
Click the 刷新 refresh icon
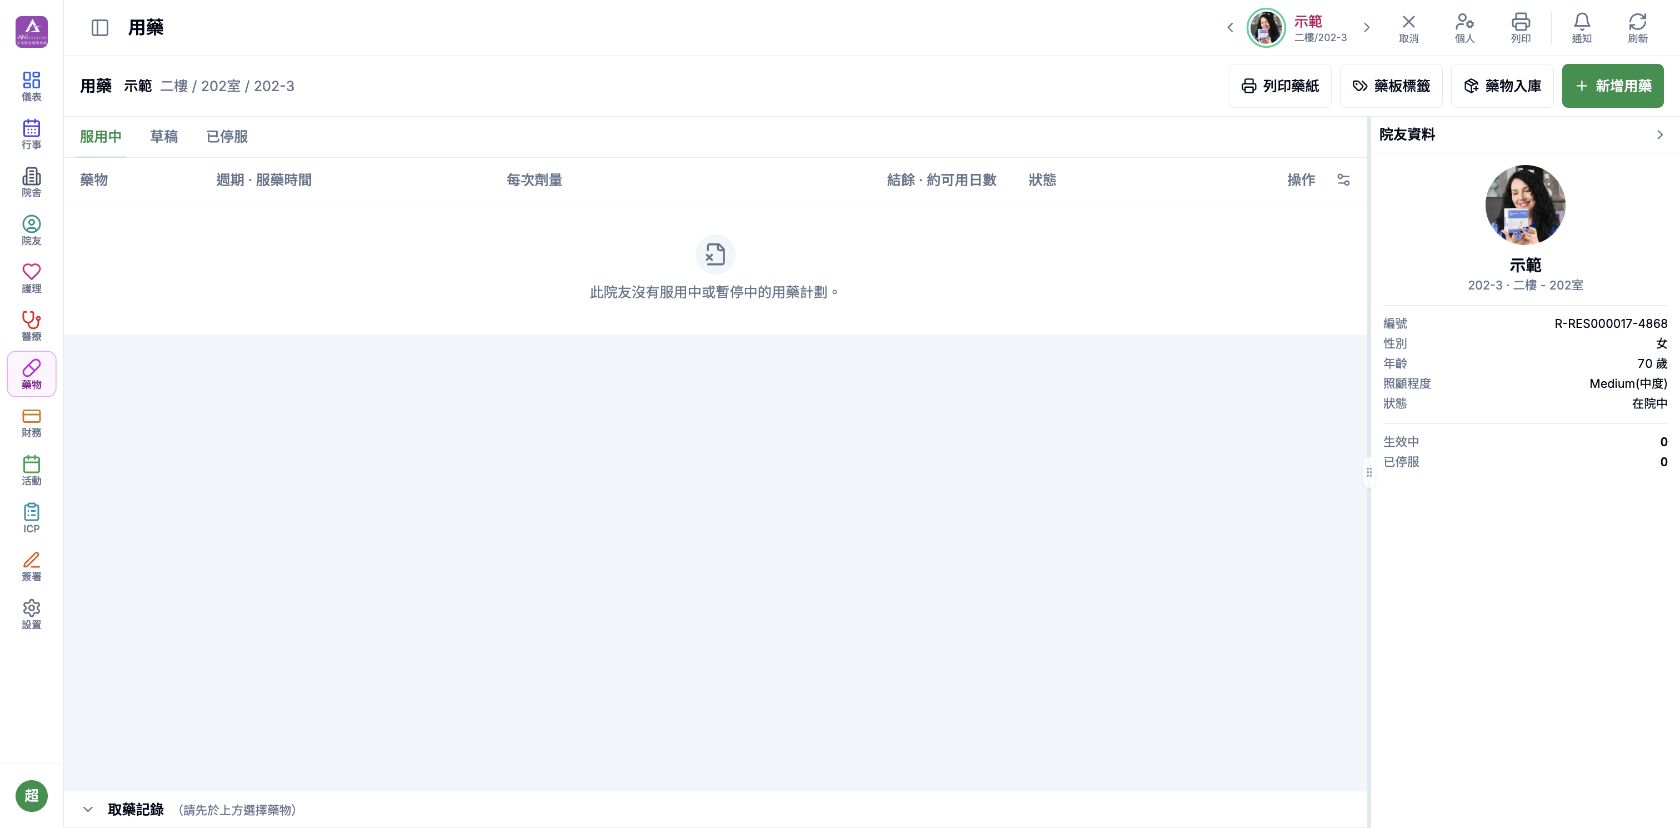[x=1637, y=28]
